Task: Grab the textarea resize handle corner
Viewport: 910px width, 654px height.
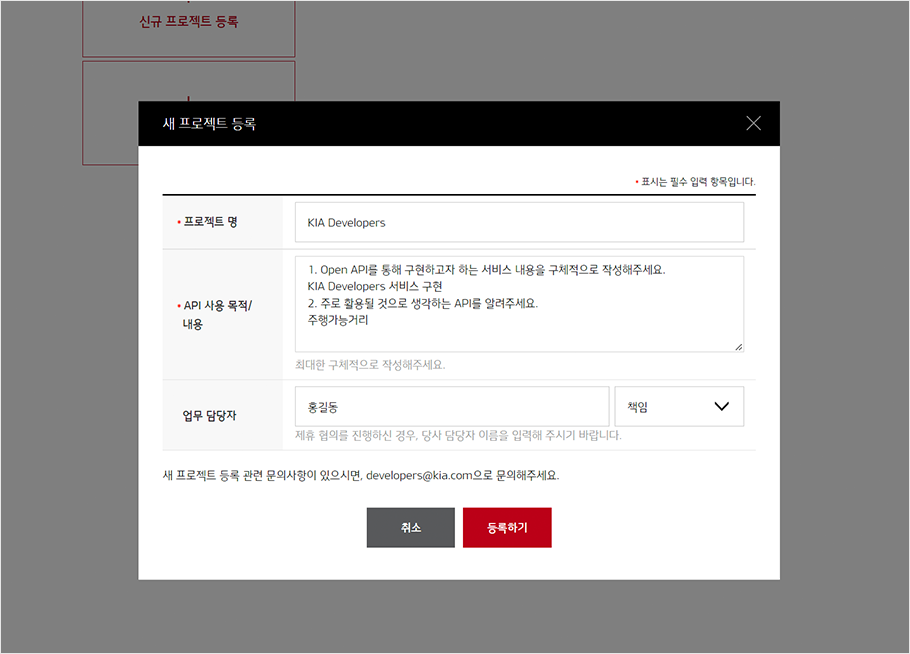Action: [x=738, y=347]
